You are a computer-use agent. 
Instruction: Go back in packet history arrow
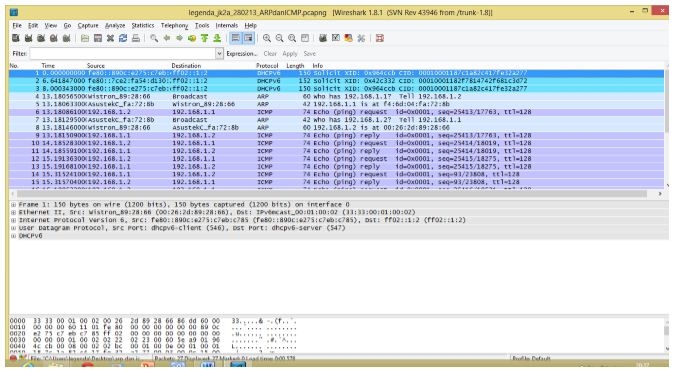click(x=167, y=38)
